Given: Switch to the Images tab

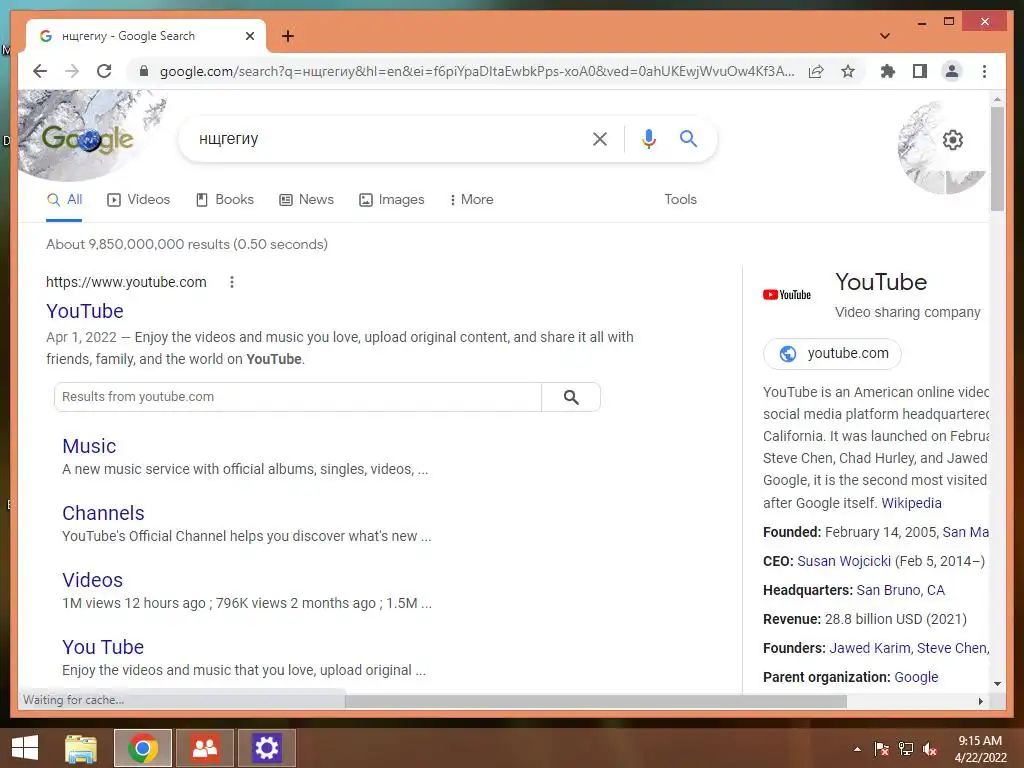Looking at the screenshot, I should [392, 200].
